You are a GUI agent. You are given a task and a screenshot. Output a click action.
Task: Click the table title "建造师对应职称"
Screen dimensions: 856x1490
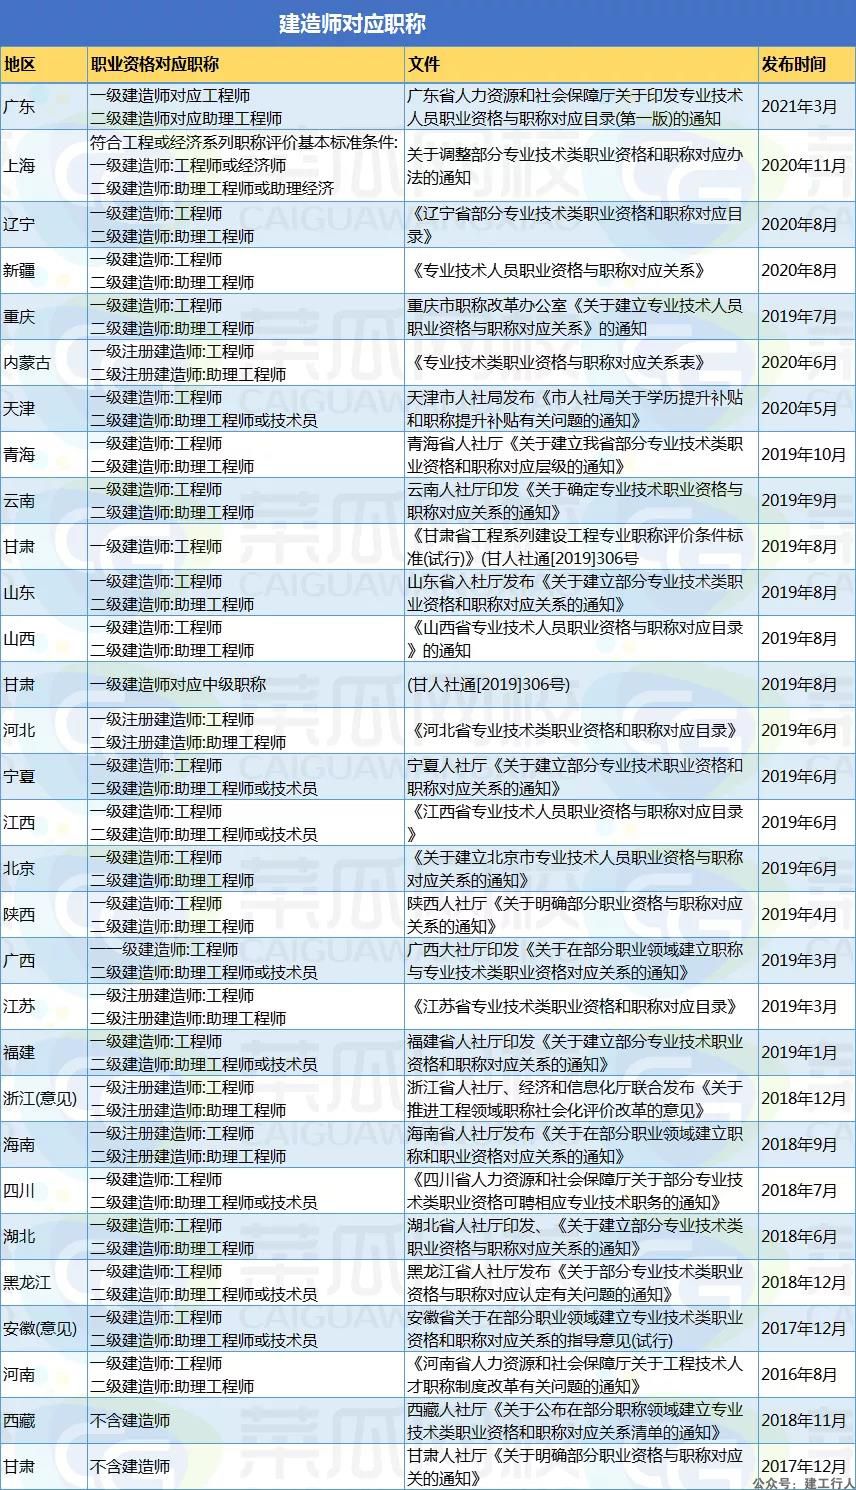click(x=353, y=24)
